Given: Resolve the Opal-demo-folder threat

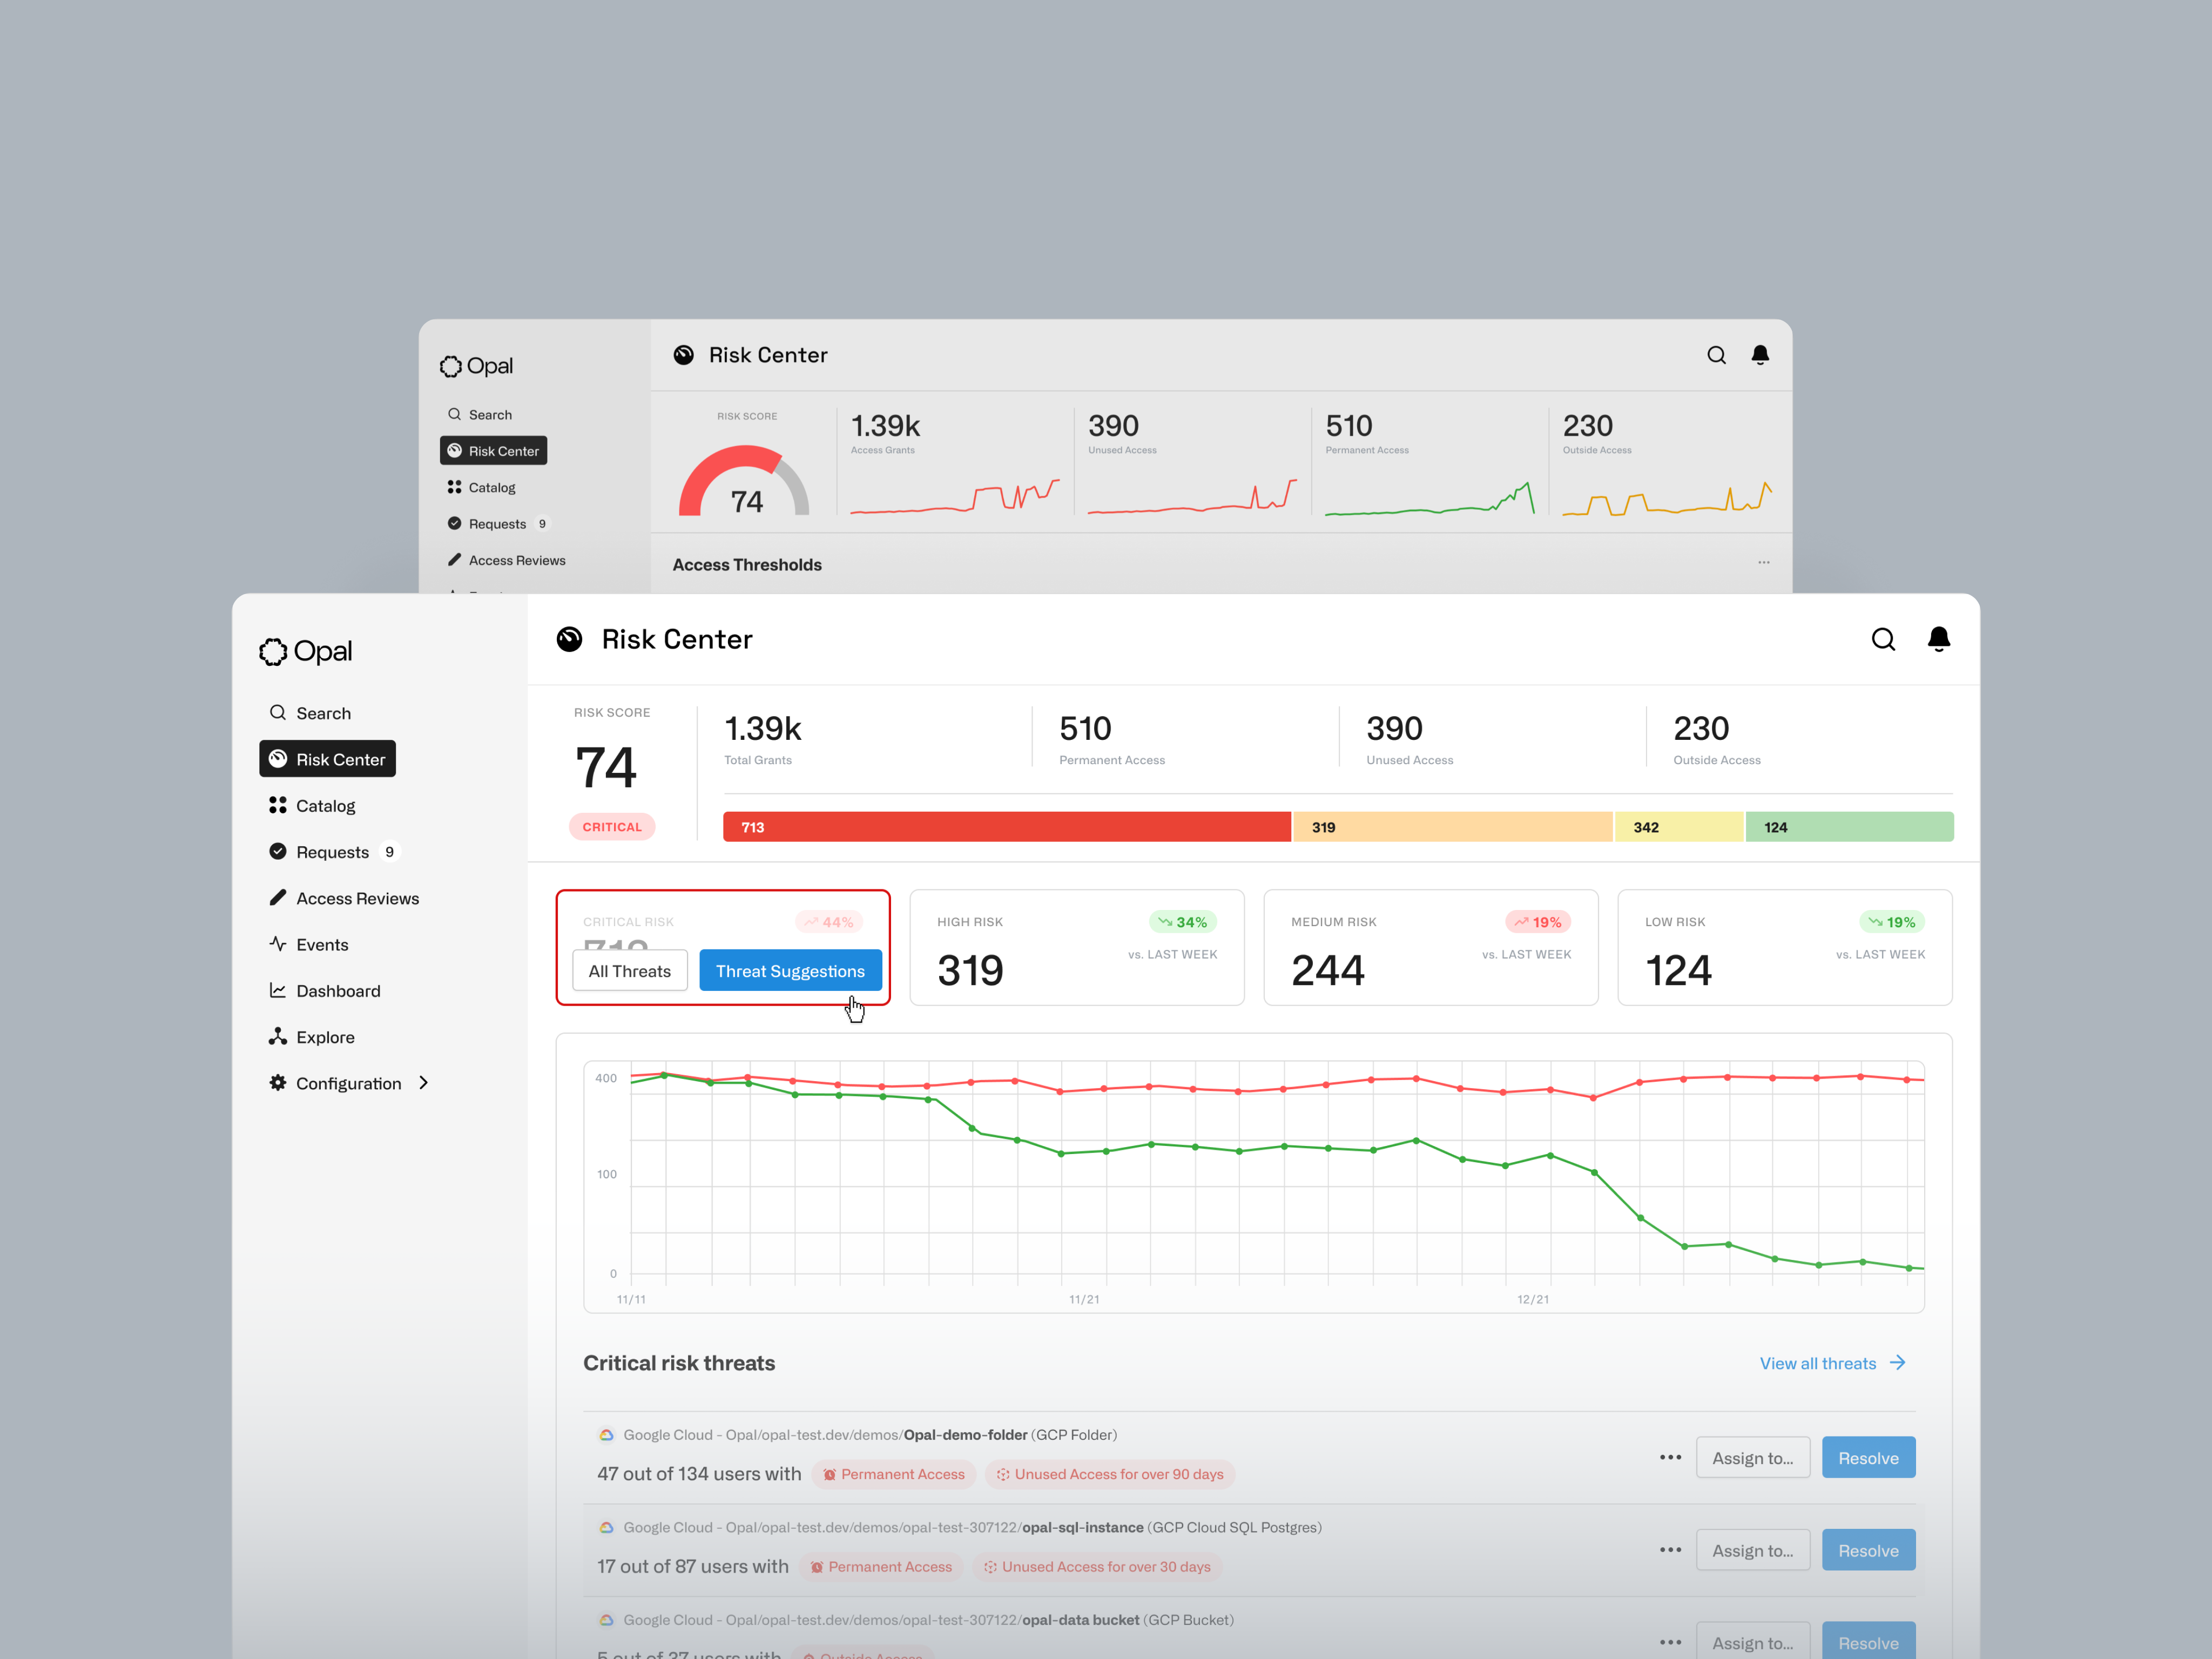Looking at the screenshot, I should pos(1868,1457).
